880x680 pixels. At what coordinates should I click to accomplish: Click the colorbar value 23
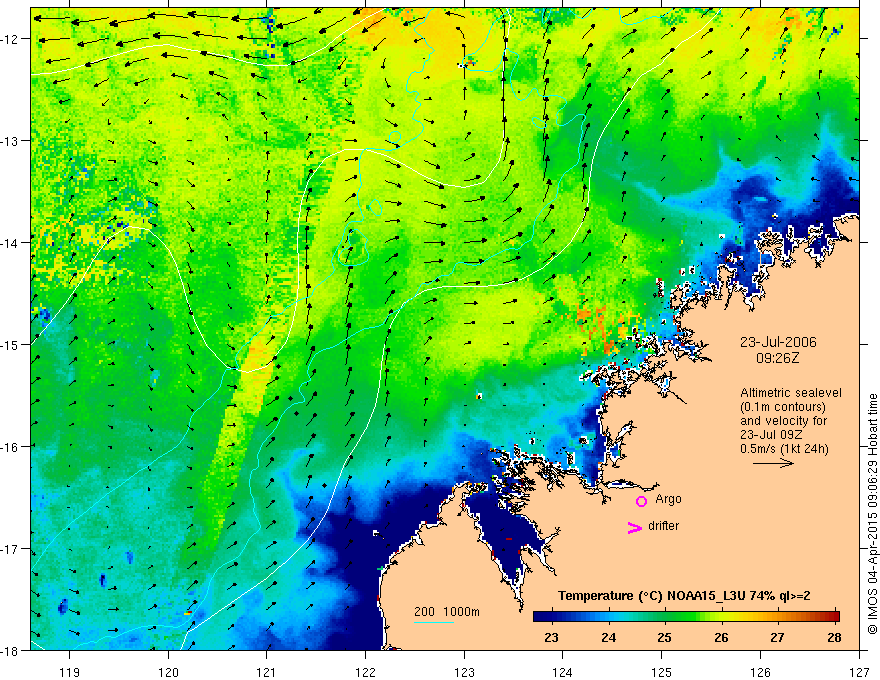552,637
